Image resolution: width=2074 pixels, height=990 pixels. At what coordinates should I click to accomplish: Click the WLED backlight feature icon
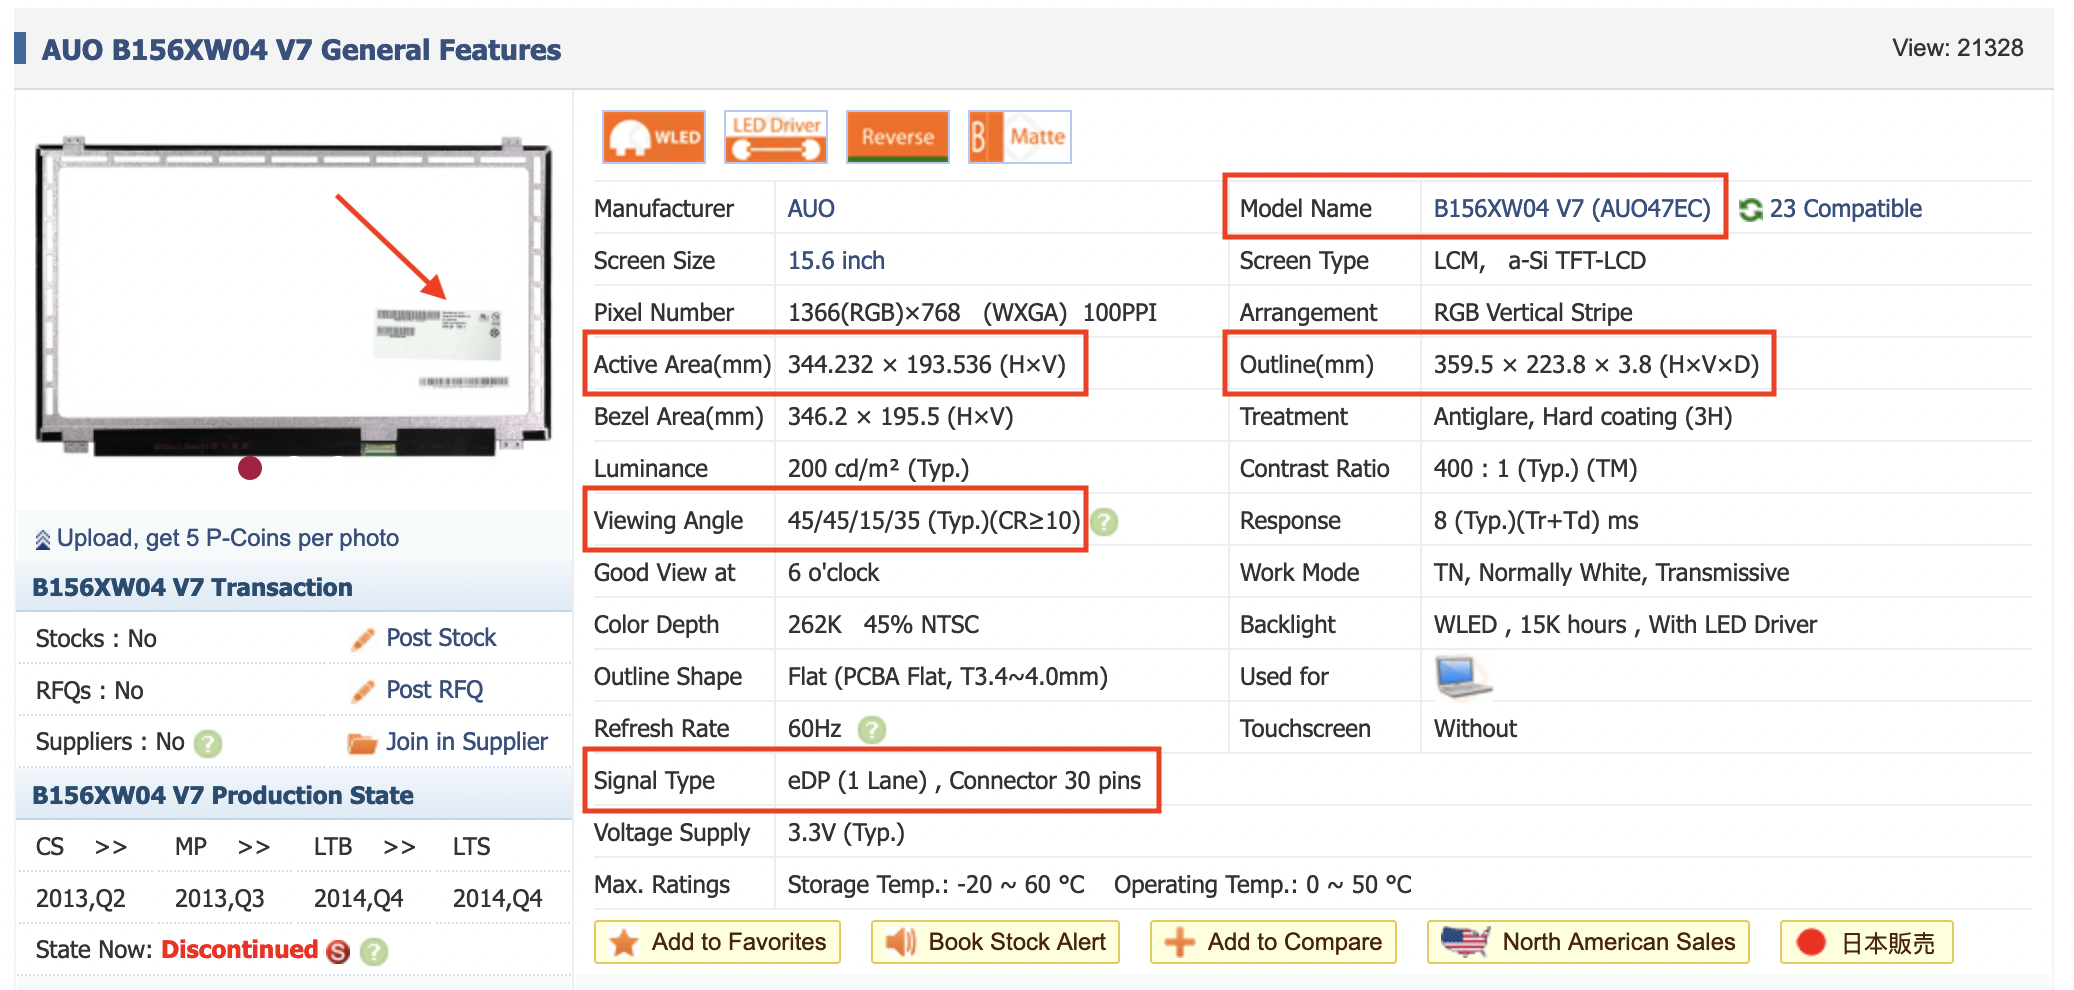click(x=653, y=137)
